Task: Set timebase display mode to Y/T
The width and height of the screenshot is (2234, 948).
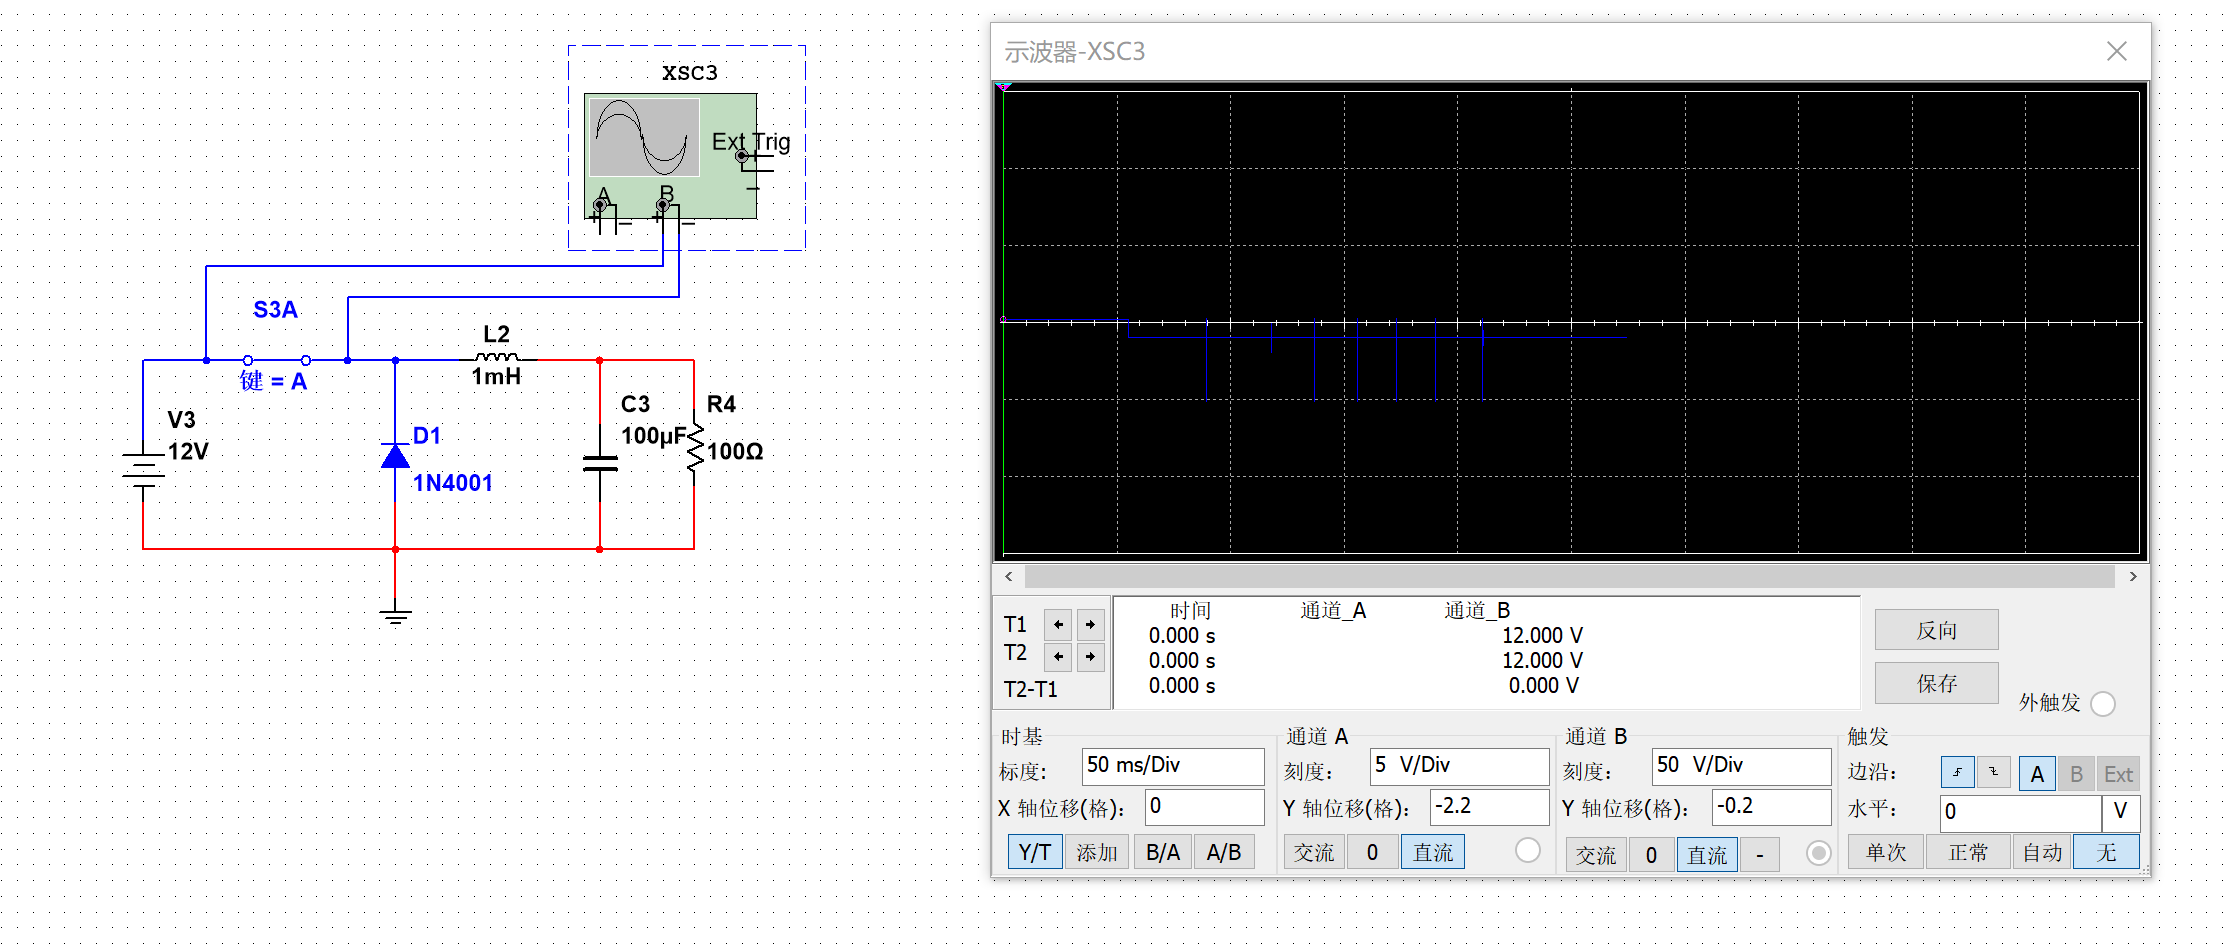Action: (1034, 852)
